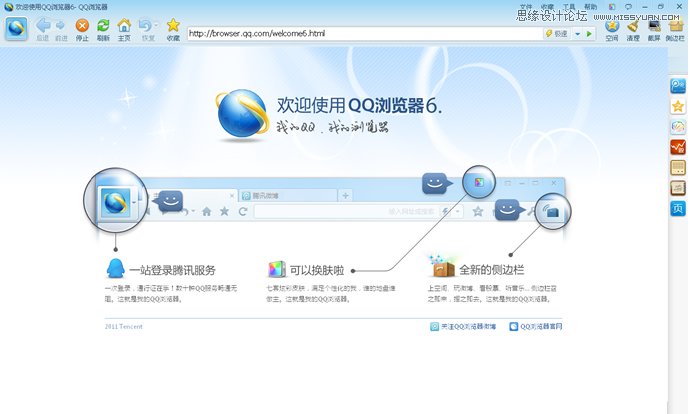Click the 可以换肤啦 heading

(x=316, y=270)
